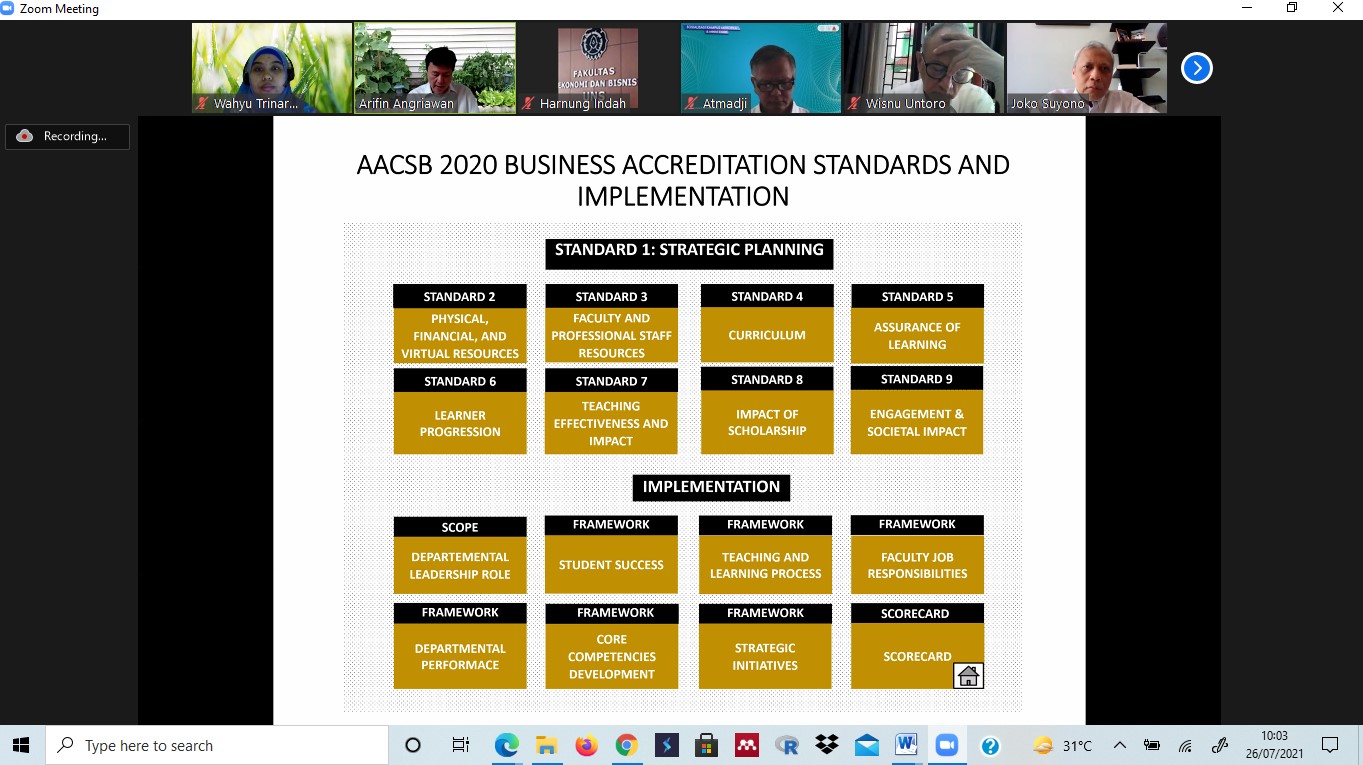1363x765 pixels.
Task: Open Microsoft Store from taskbar
Action: pos(707,745)
